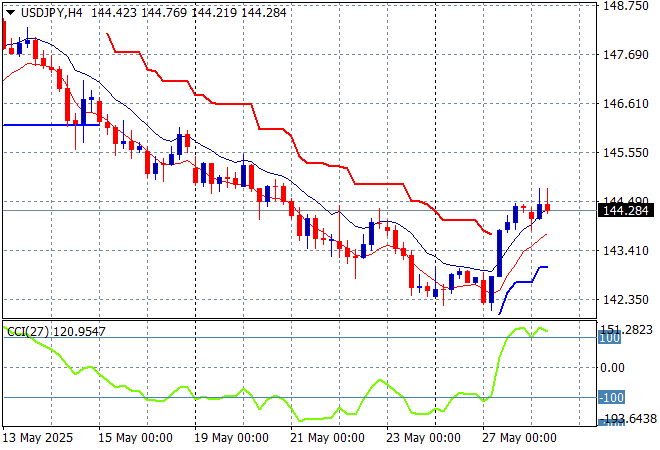The width and height of the screenshot is (660, 450).
Task: Click the blue stepped line under recent candles
Action: [525, 280]
